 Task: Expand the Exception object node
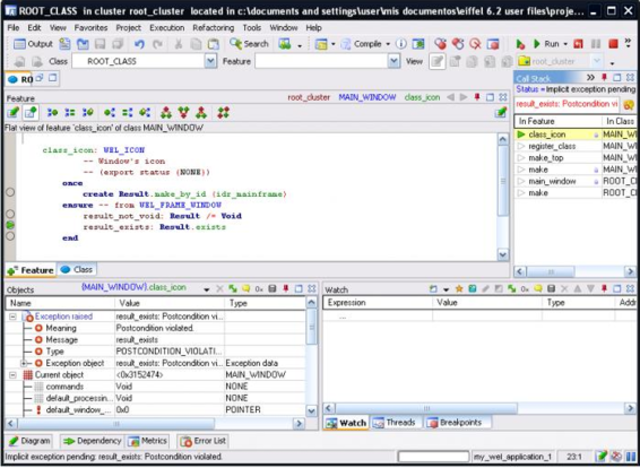(24, 363)
